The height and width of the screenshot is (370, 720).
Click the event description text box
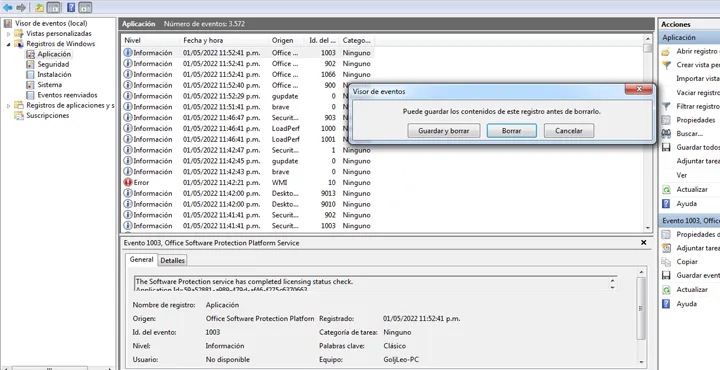(375, 283)
